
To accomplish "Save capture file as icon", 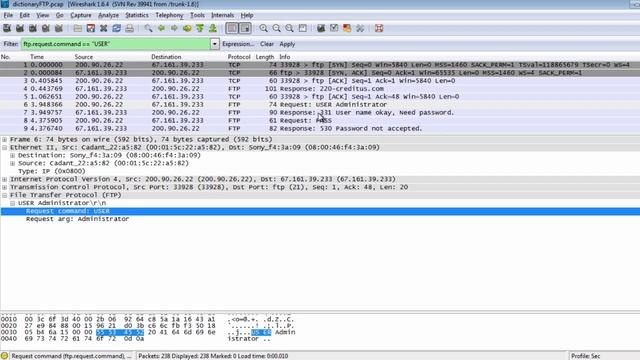I will (91, 28).
